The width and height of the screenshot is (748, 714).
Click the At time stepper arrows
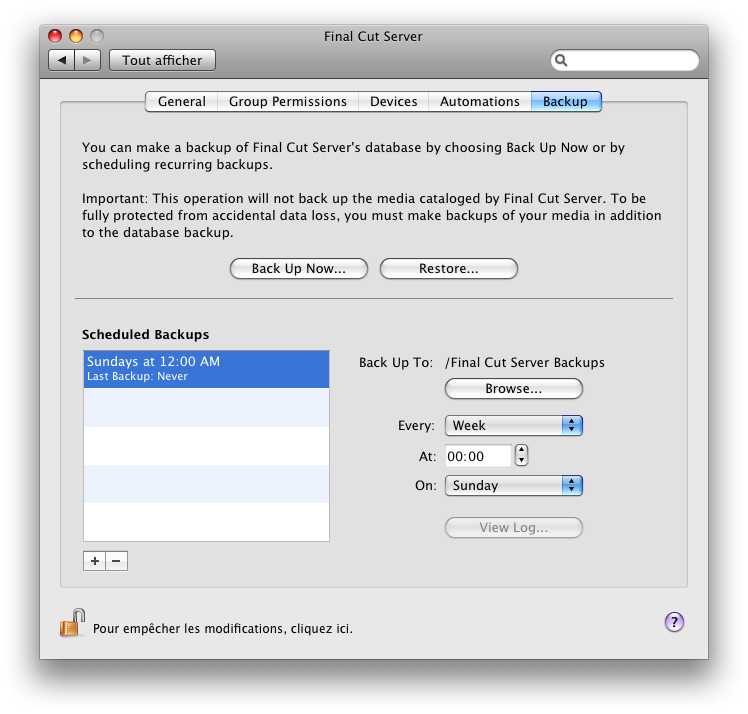(x=521, y=455)
